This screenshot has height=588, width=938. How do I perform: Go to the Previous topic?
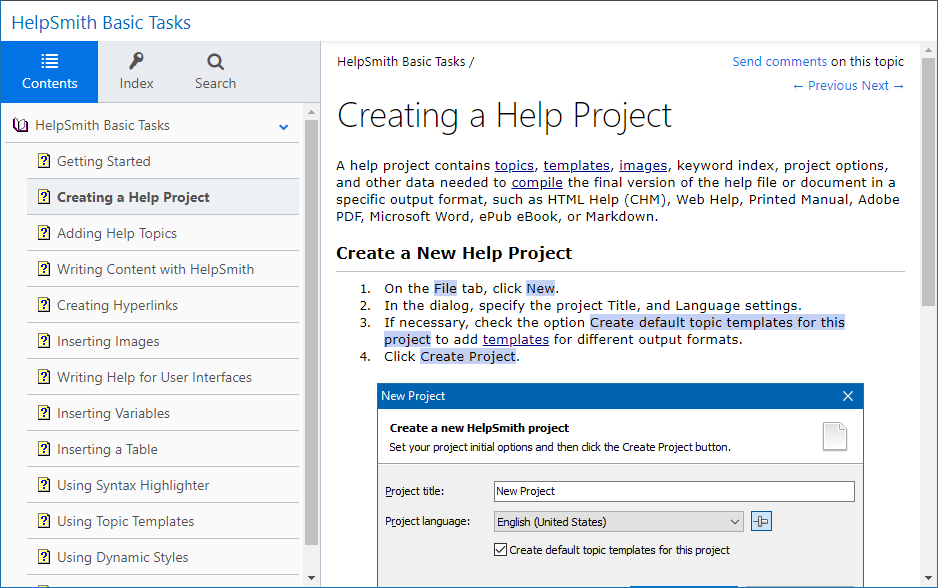coord(824,86)
